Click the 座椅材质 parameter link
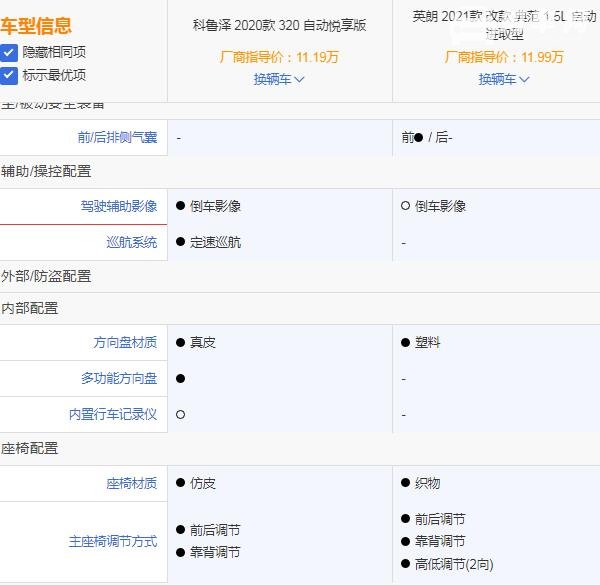This screenshot has height=585, width=600. click(x=132, y=484)
